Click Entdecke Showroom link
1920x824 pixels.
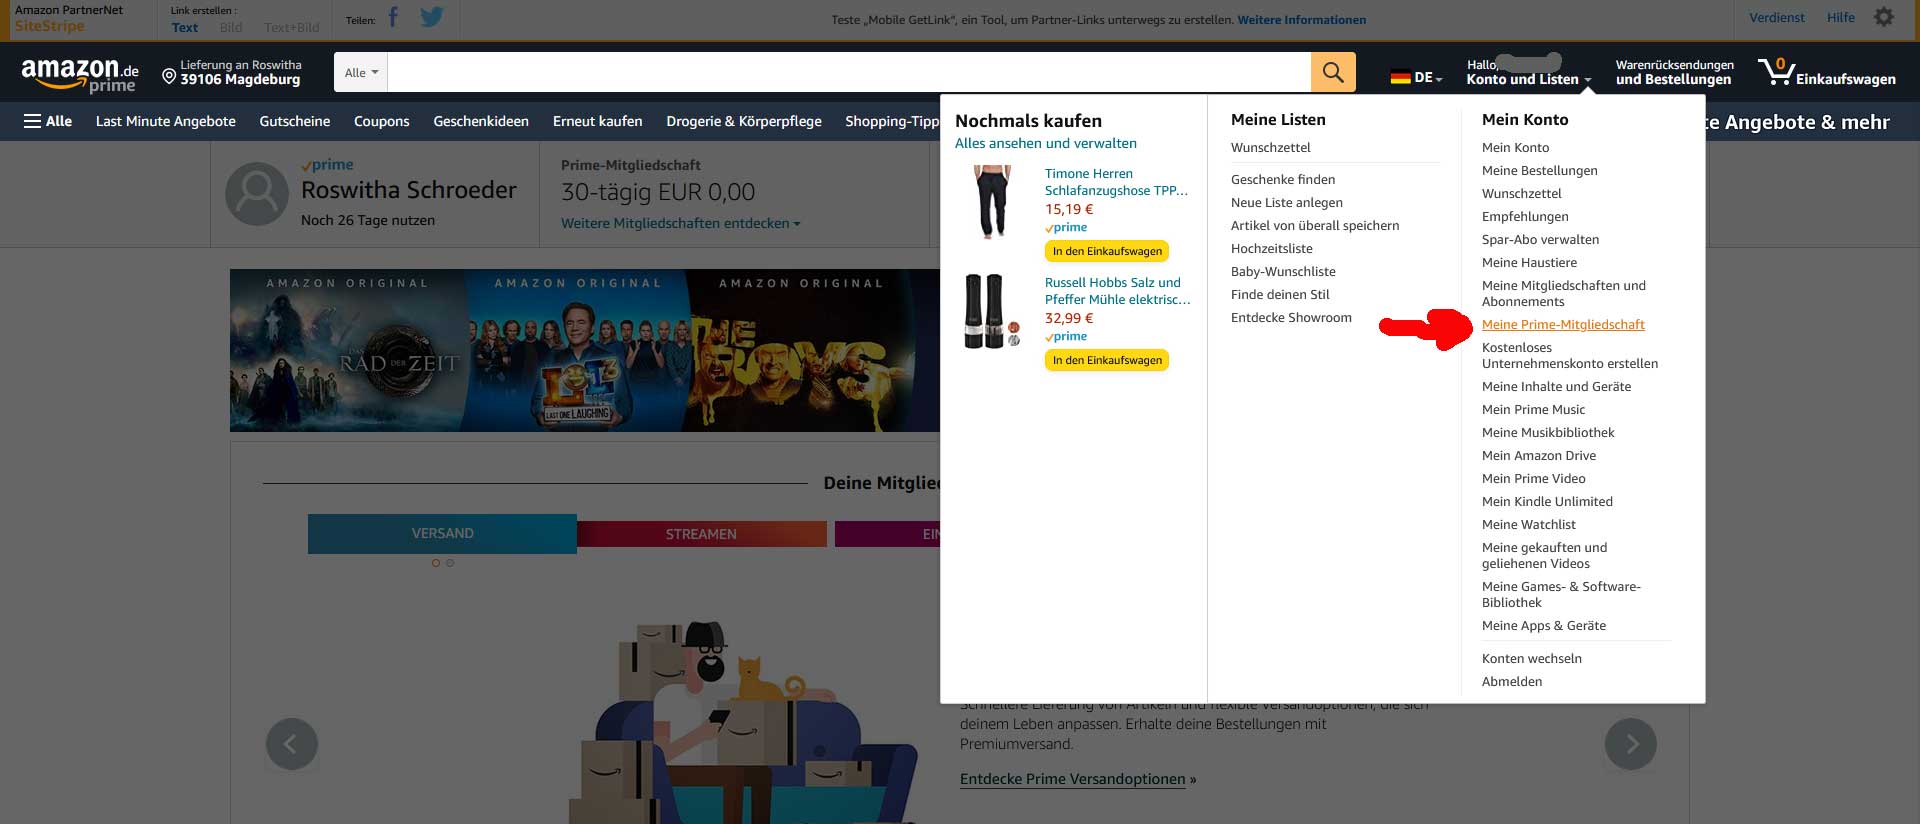tap(1291, 317)
